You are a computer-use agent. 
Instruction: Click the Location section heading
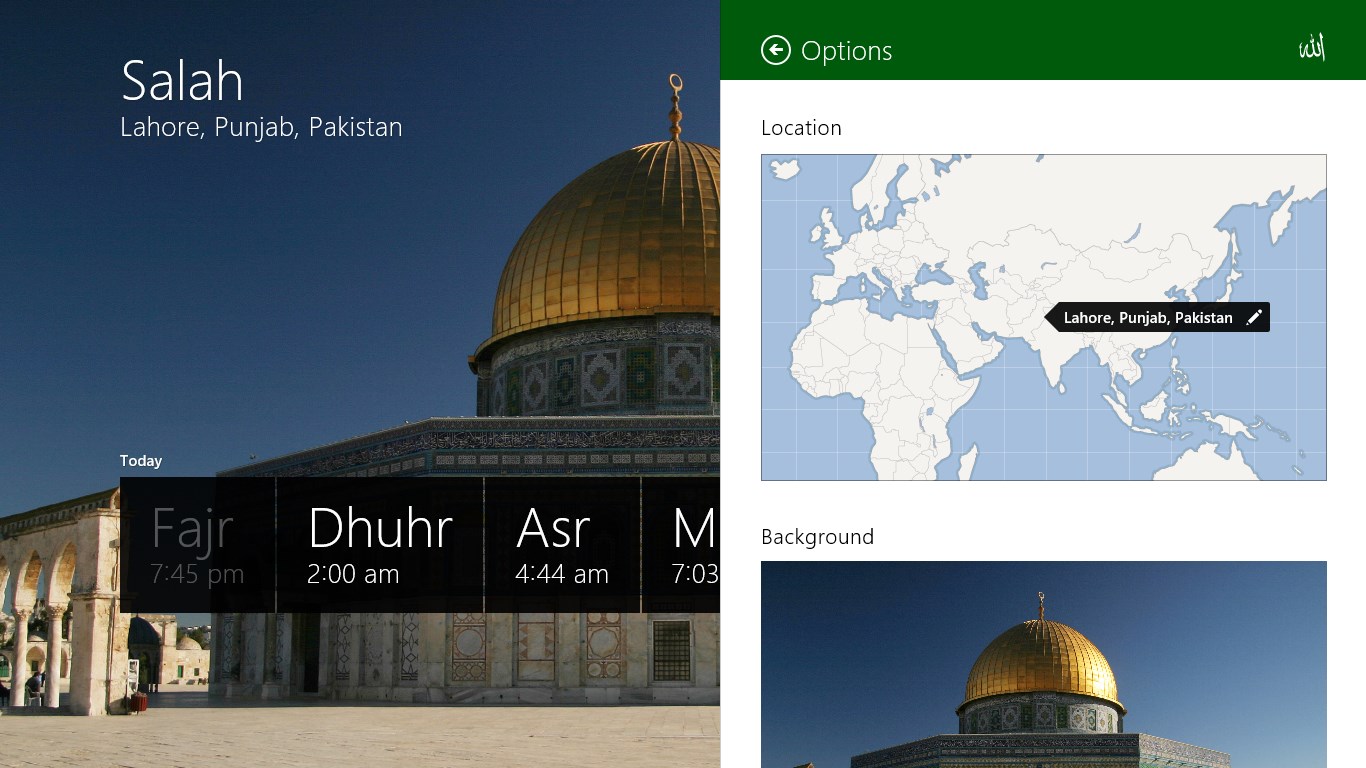pos(801,127)
